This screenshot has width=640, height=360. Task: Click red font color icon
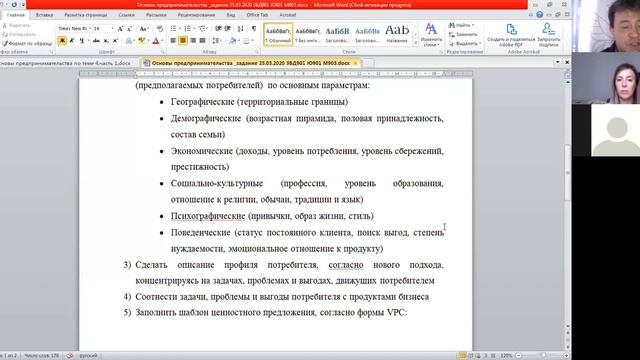tap(156, 40)
